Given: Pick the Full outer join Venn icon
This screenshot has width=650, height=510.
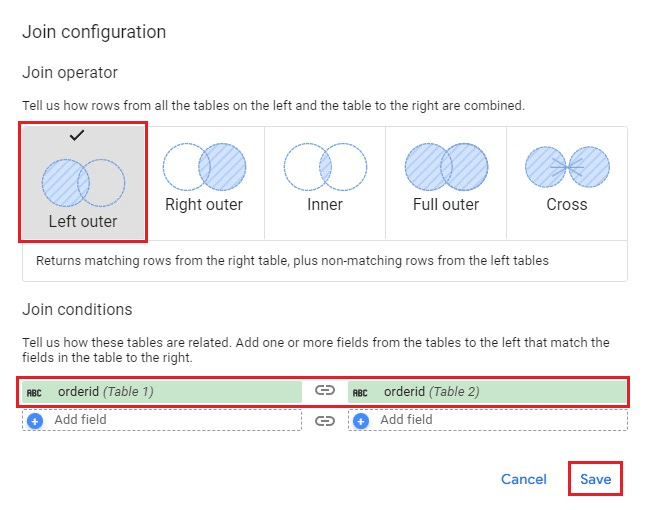Looking at the screenshot, I should (x=445, y=166).
